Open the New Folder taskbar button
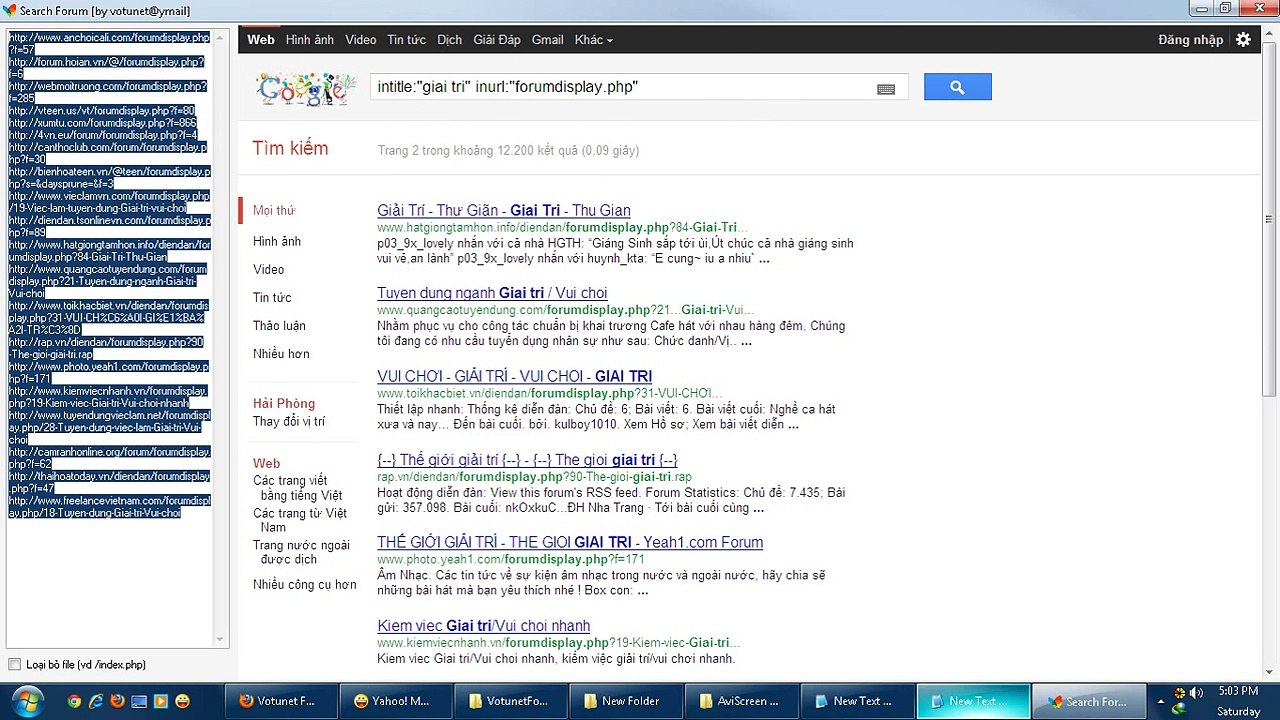The height and width of the screenshot is (720, 1280). coord(626,701)
